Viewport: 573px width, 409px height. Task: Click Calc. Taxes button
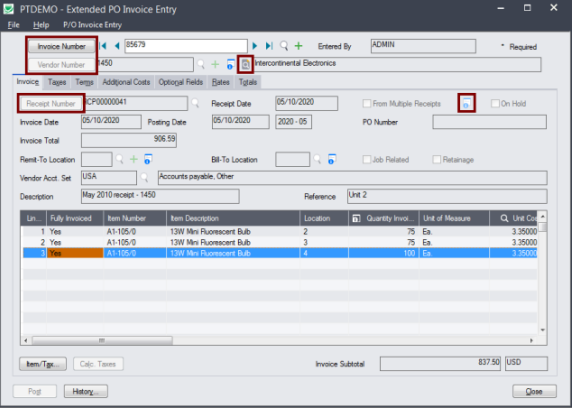point(98,364)
